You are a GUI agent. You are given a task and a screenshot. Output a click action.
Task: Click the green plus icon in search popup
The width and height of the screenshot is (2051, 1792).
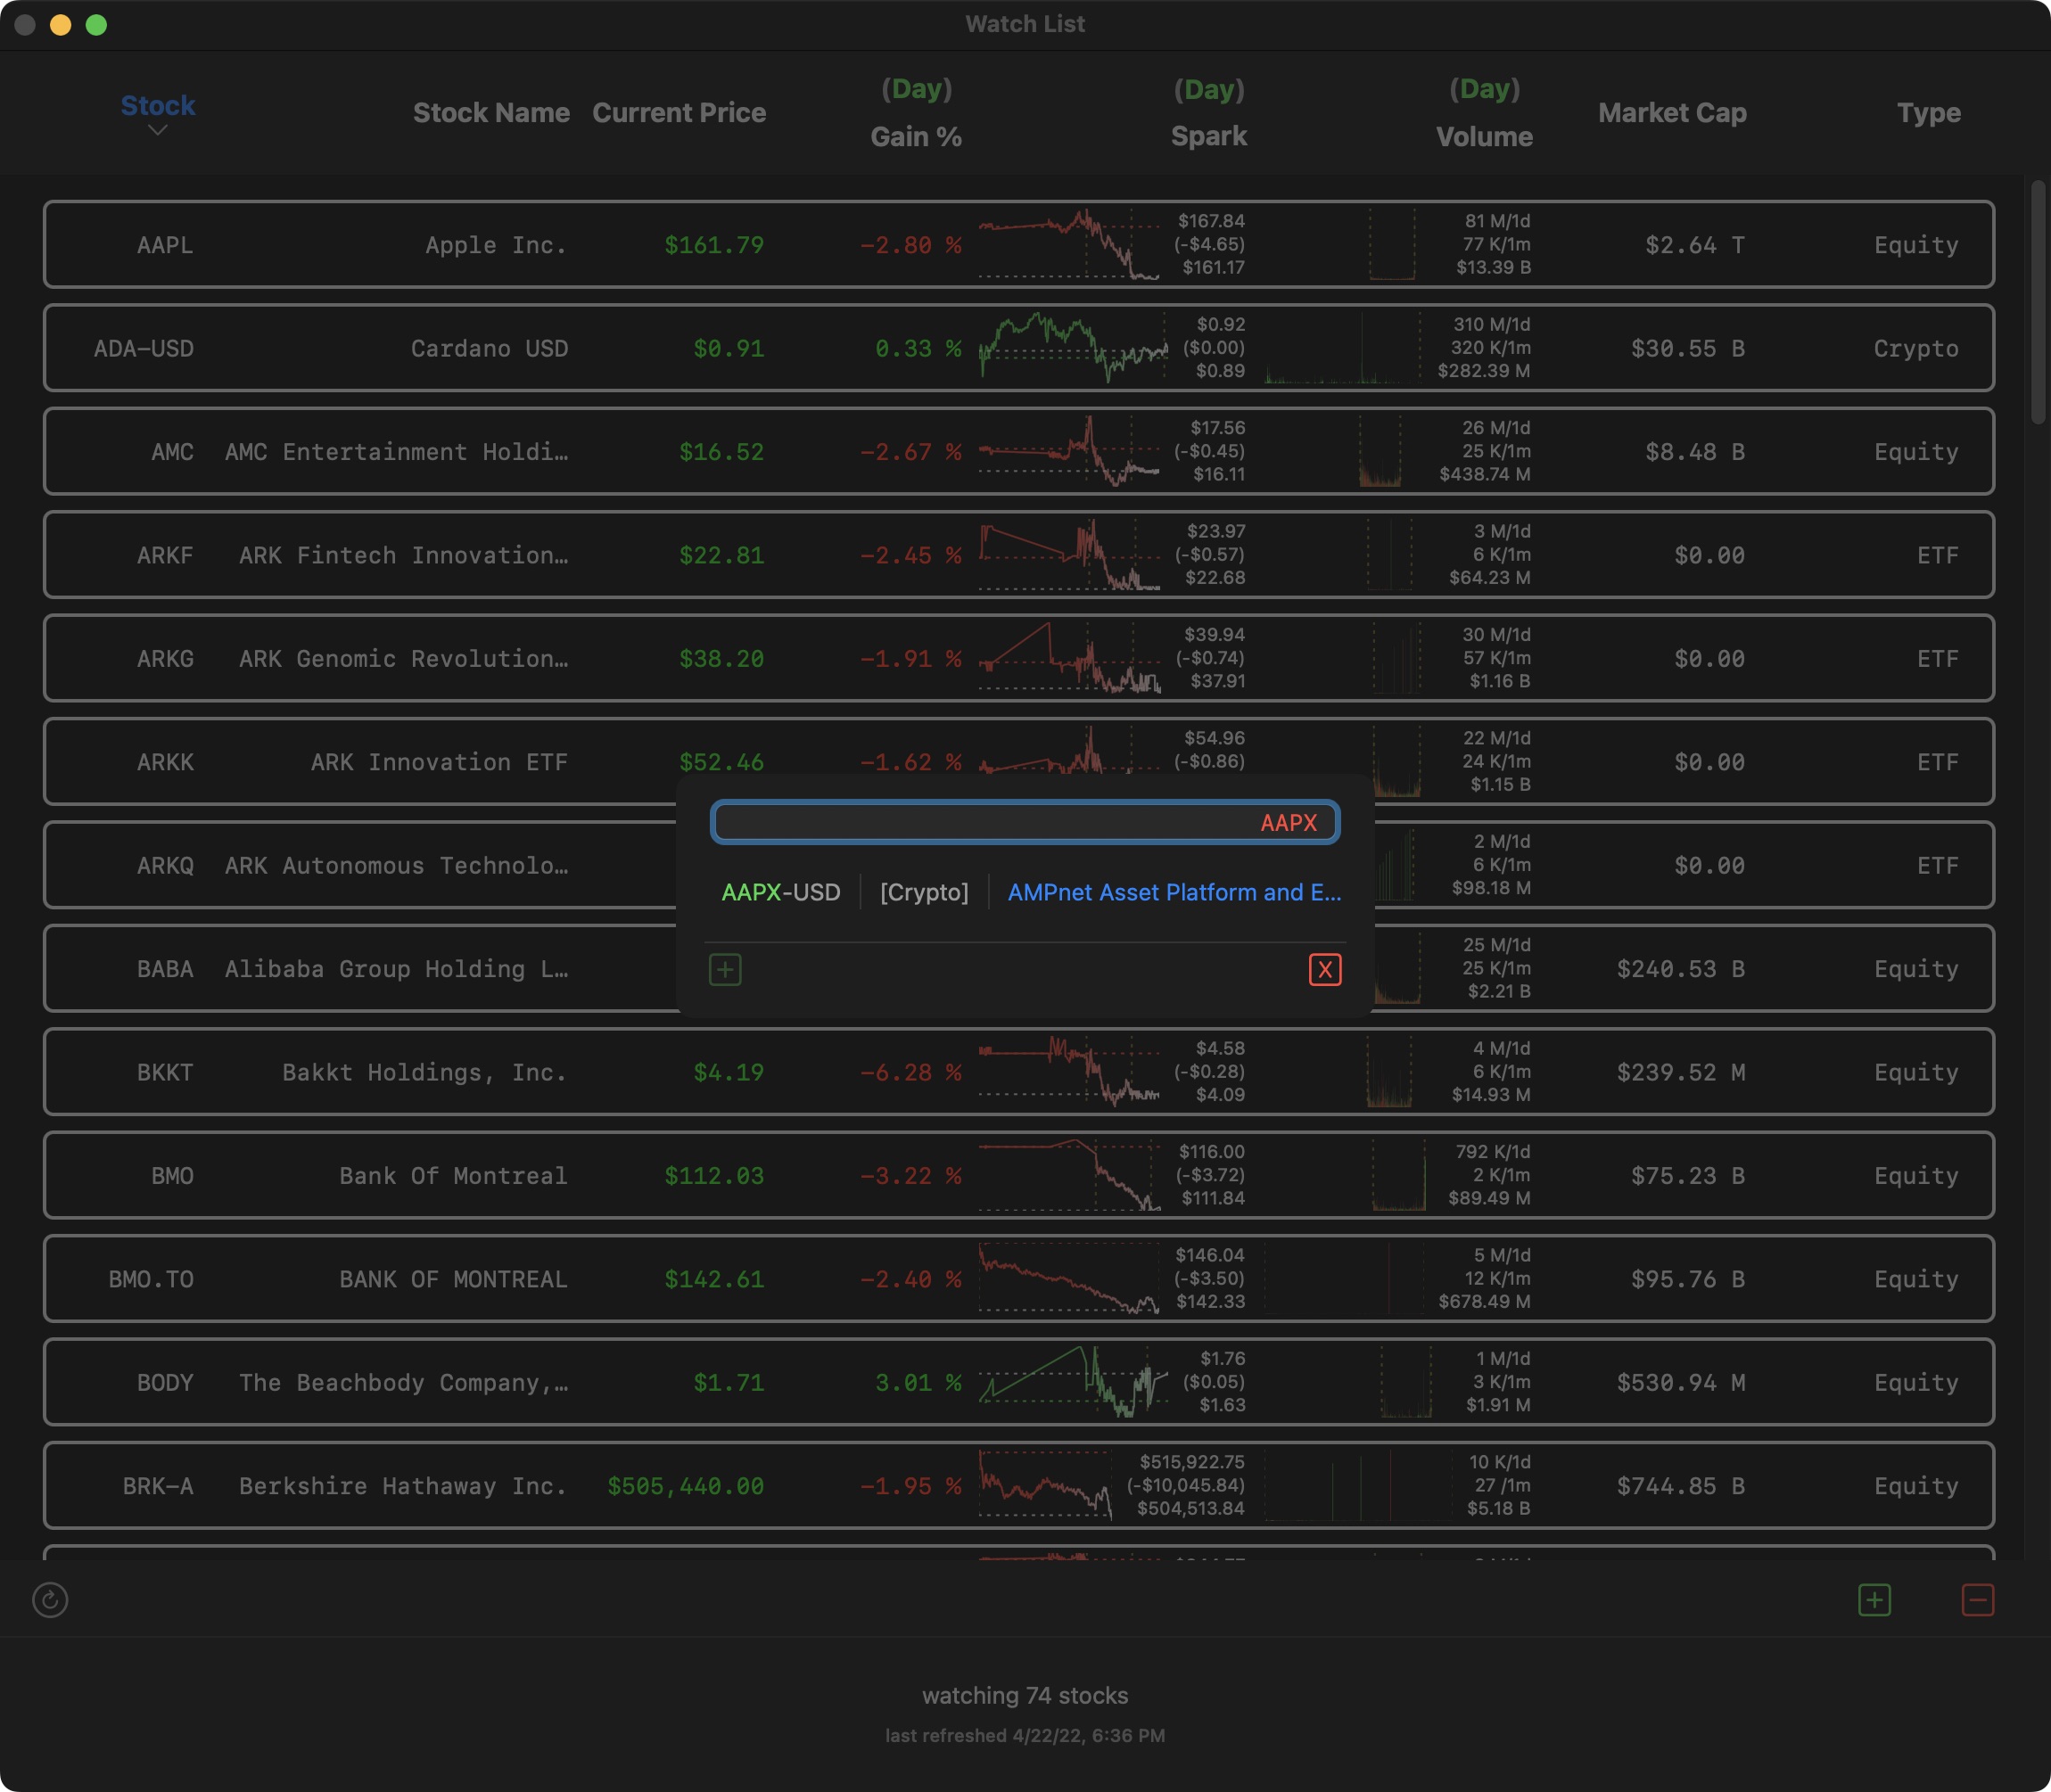725,969
